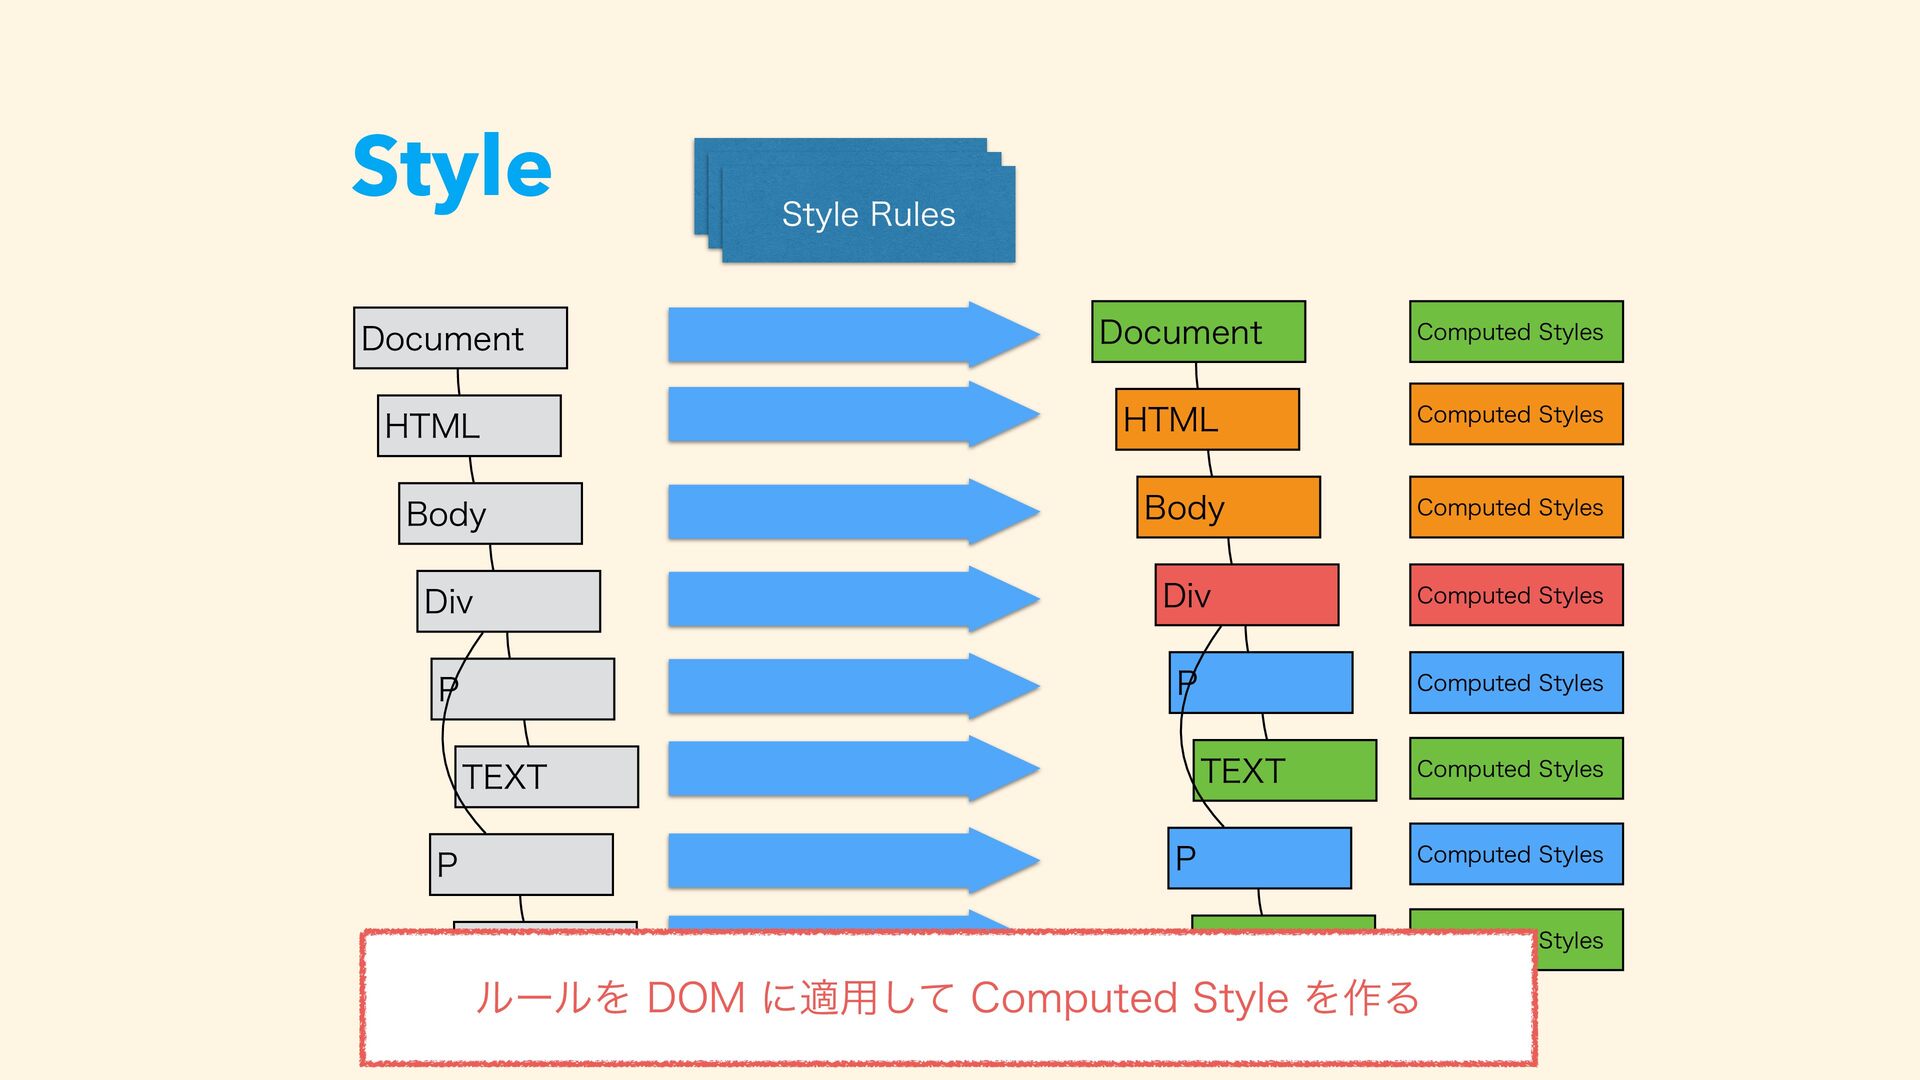Image resolution: width=1920 pixels, height=1080 pixels.
Task: Click blue Computed Styles box beside lower P
Action: point(1516,854)
